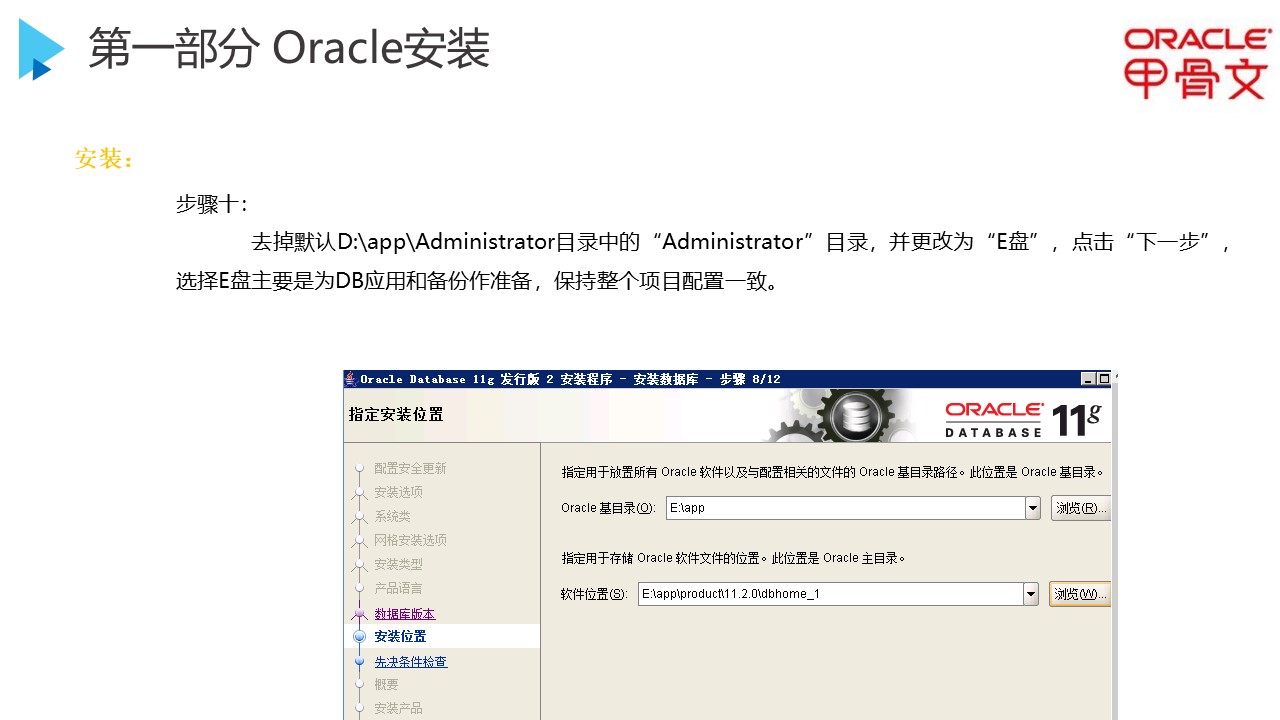Select the 概要 step
Viewport: 1280px width, 720px height.
[386, 684]
